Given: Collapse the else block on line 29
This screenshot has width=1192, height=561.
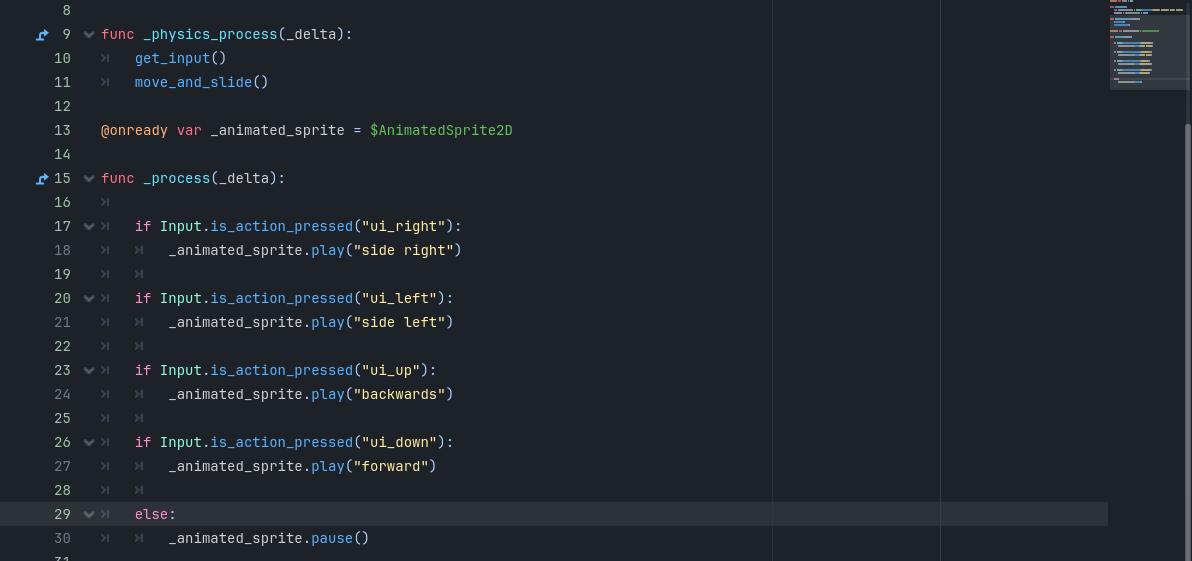Looking at the screenshot, I should click(x=89, y=515).
